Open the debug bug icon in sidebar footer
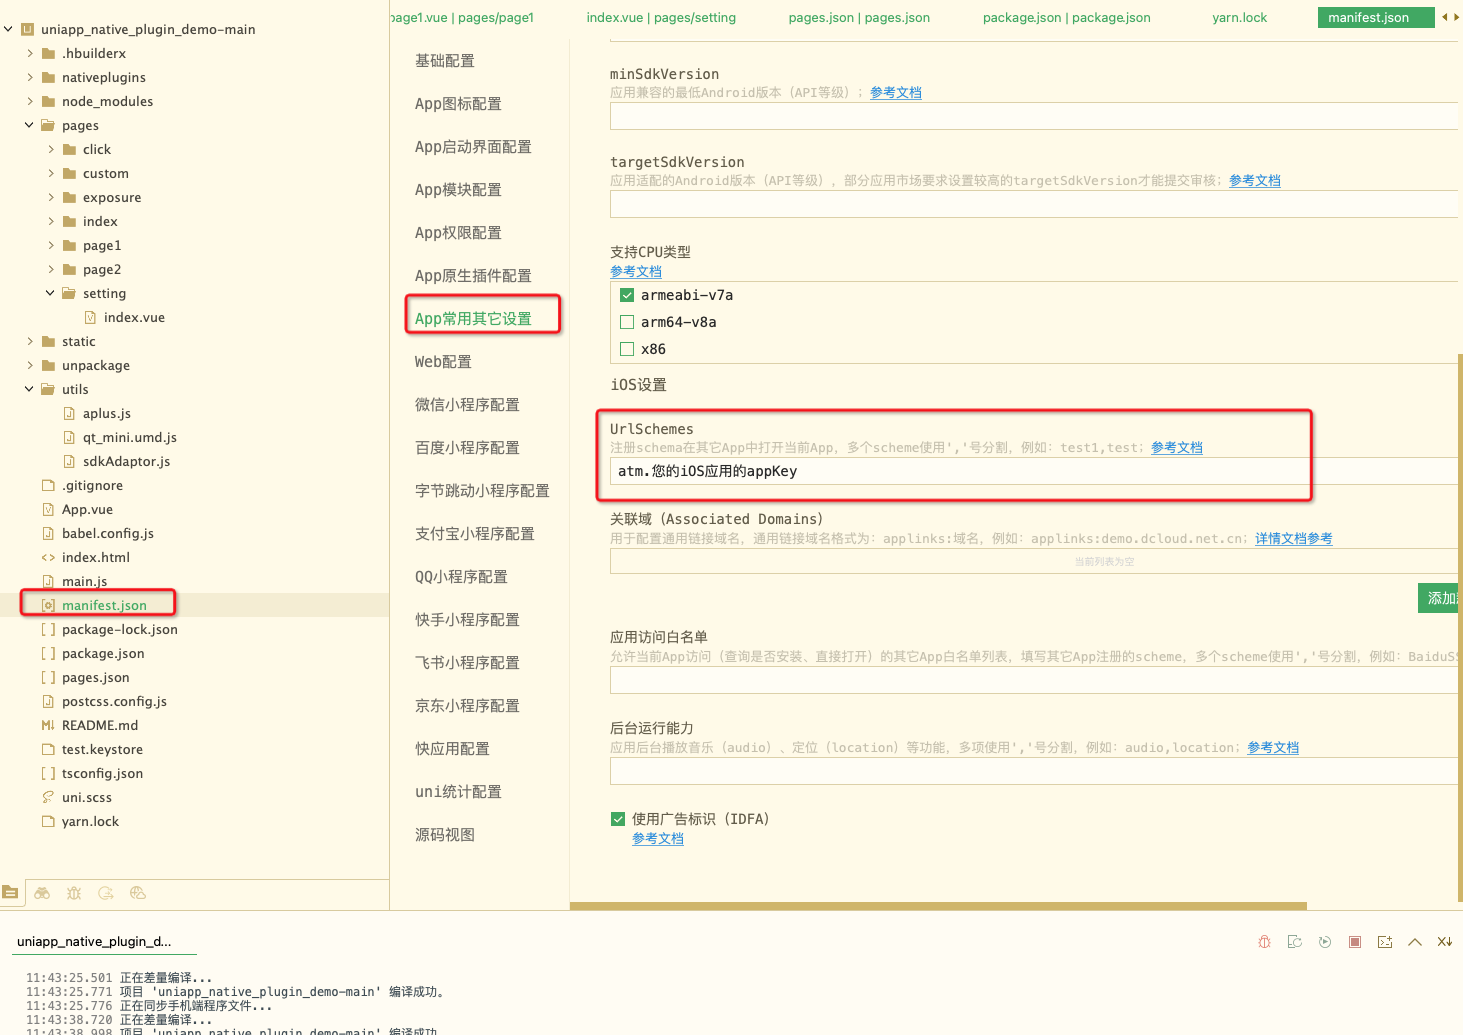This screenshot has height=1035, width=1463. [x=74, y=893]
